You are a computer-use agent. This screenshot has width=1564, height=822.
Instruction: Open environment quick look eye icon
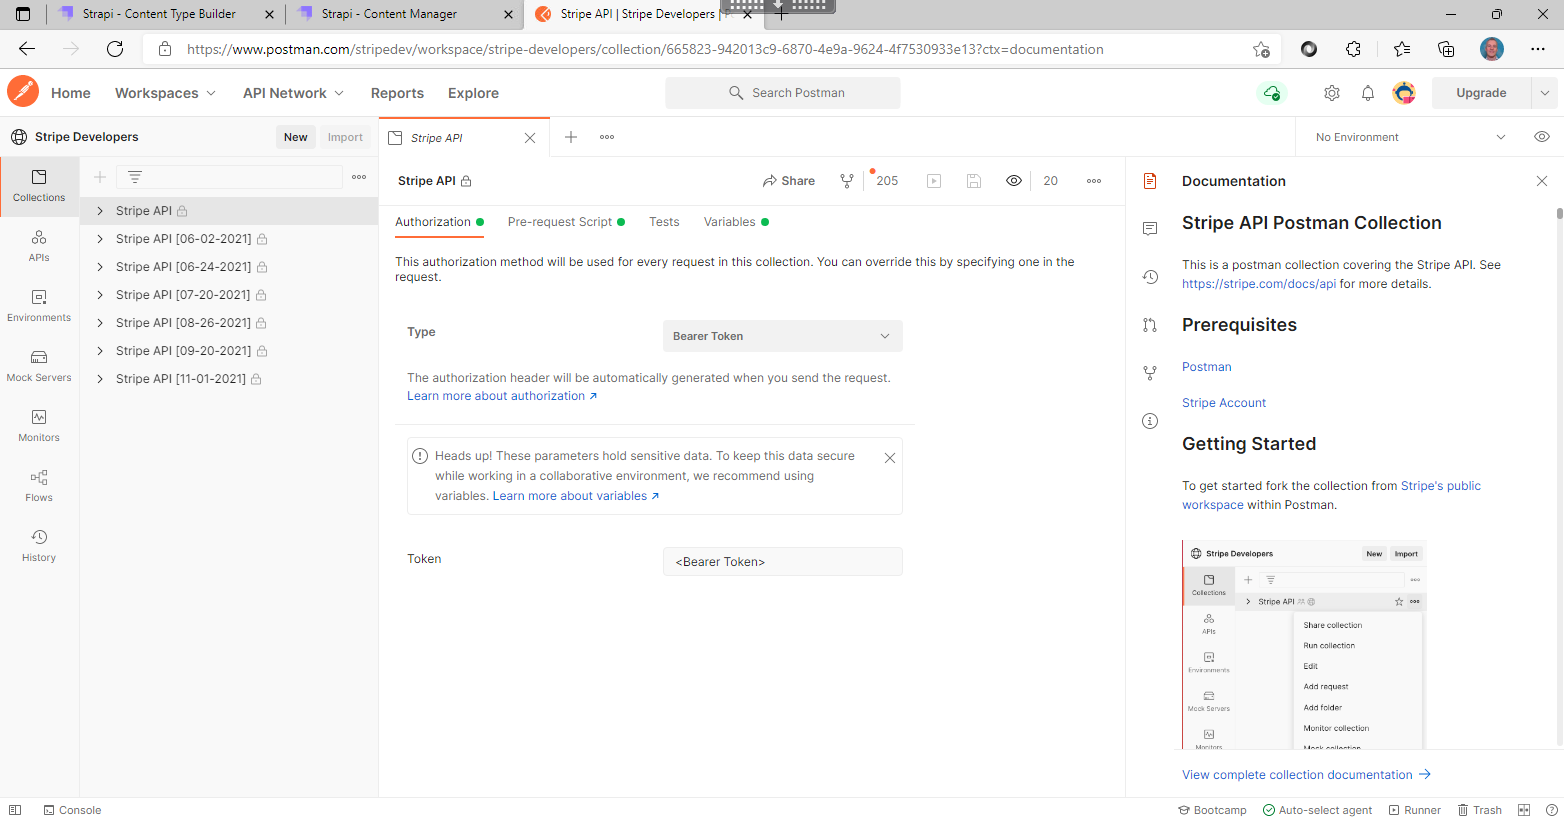point(1540,137)
